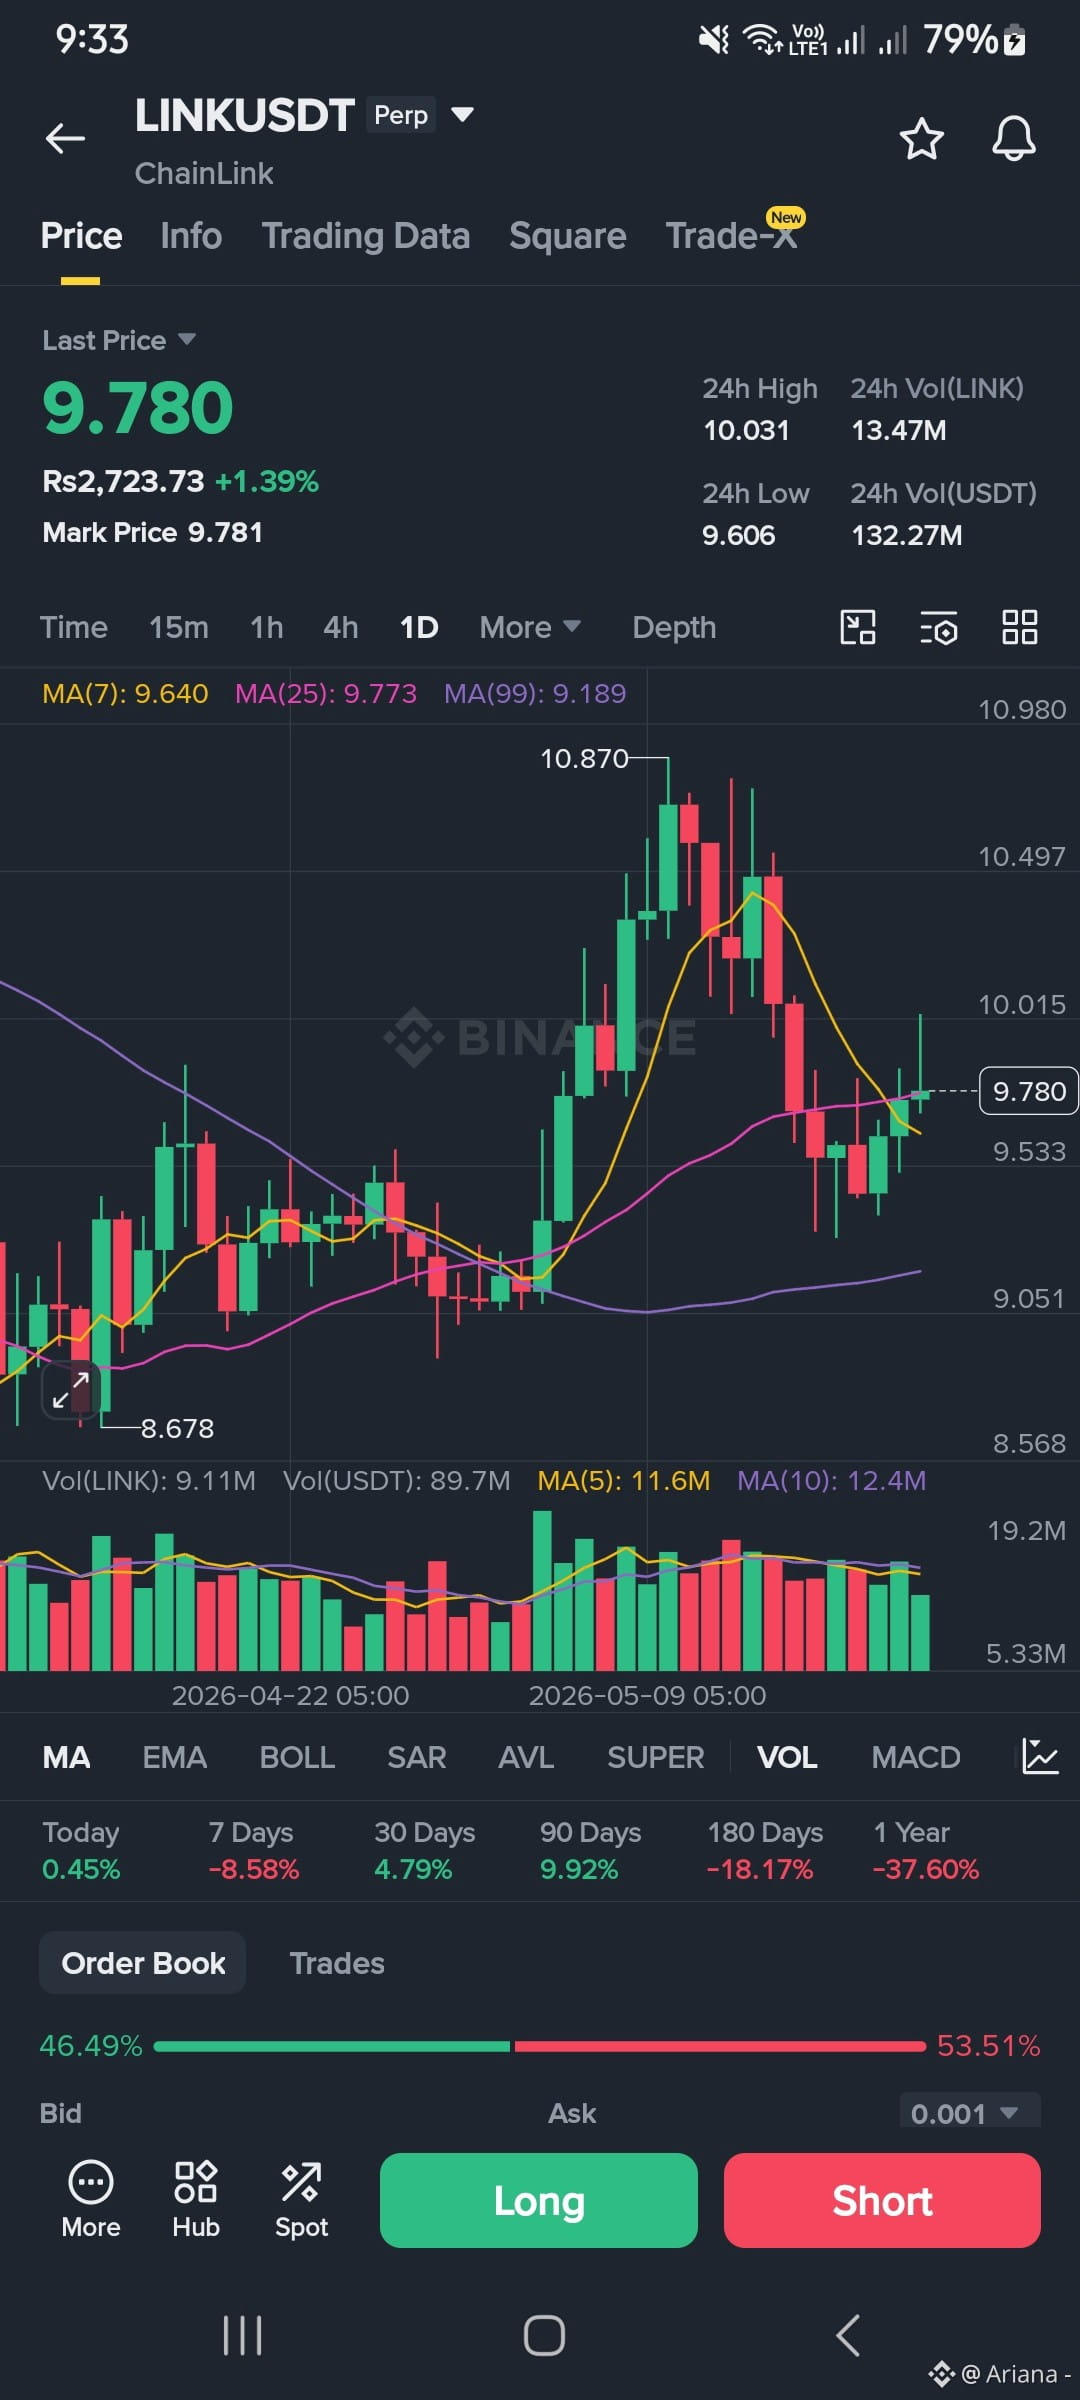Toggle the VOL indicator
The height and width of the screenshot is (2400, 1080).
(787, 1757)
